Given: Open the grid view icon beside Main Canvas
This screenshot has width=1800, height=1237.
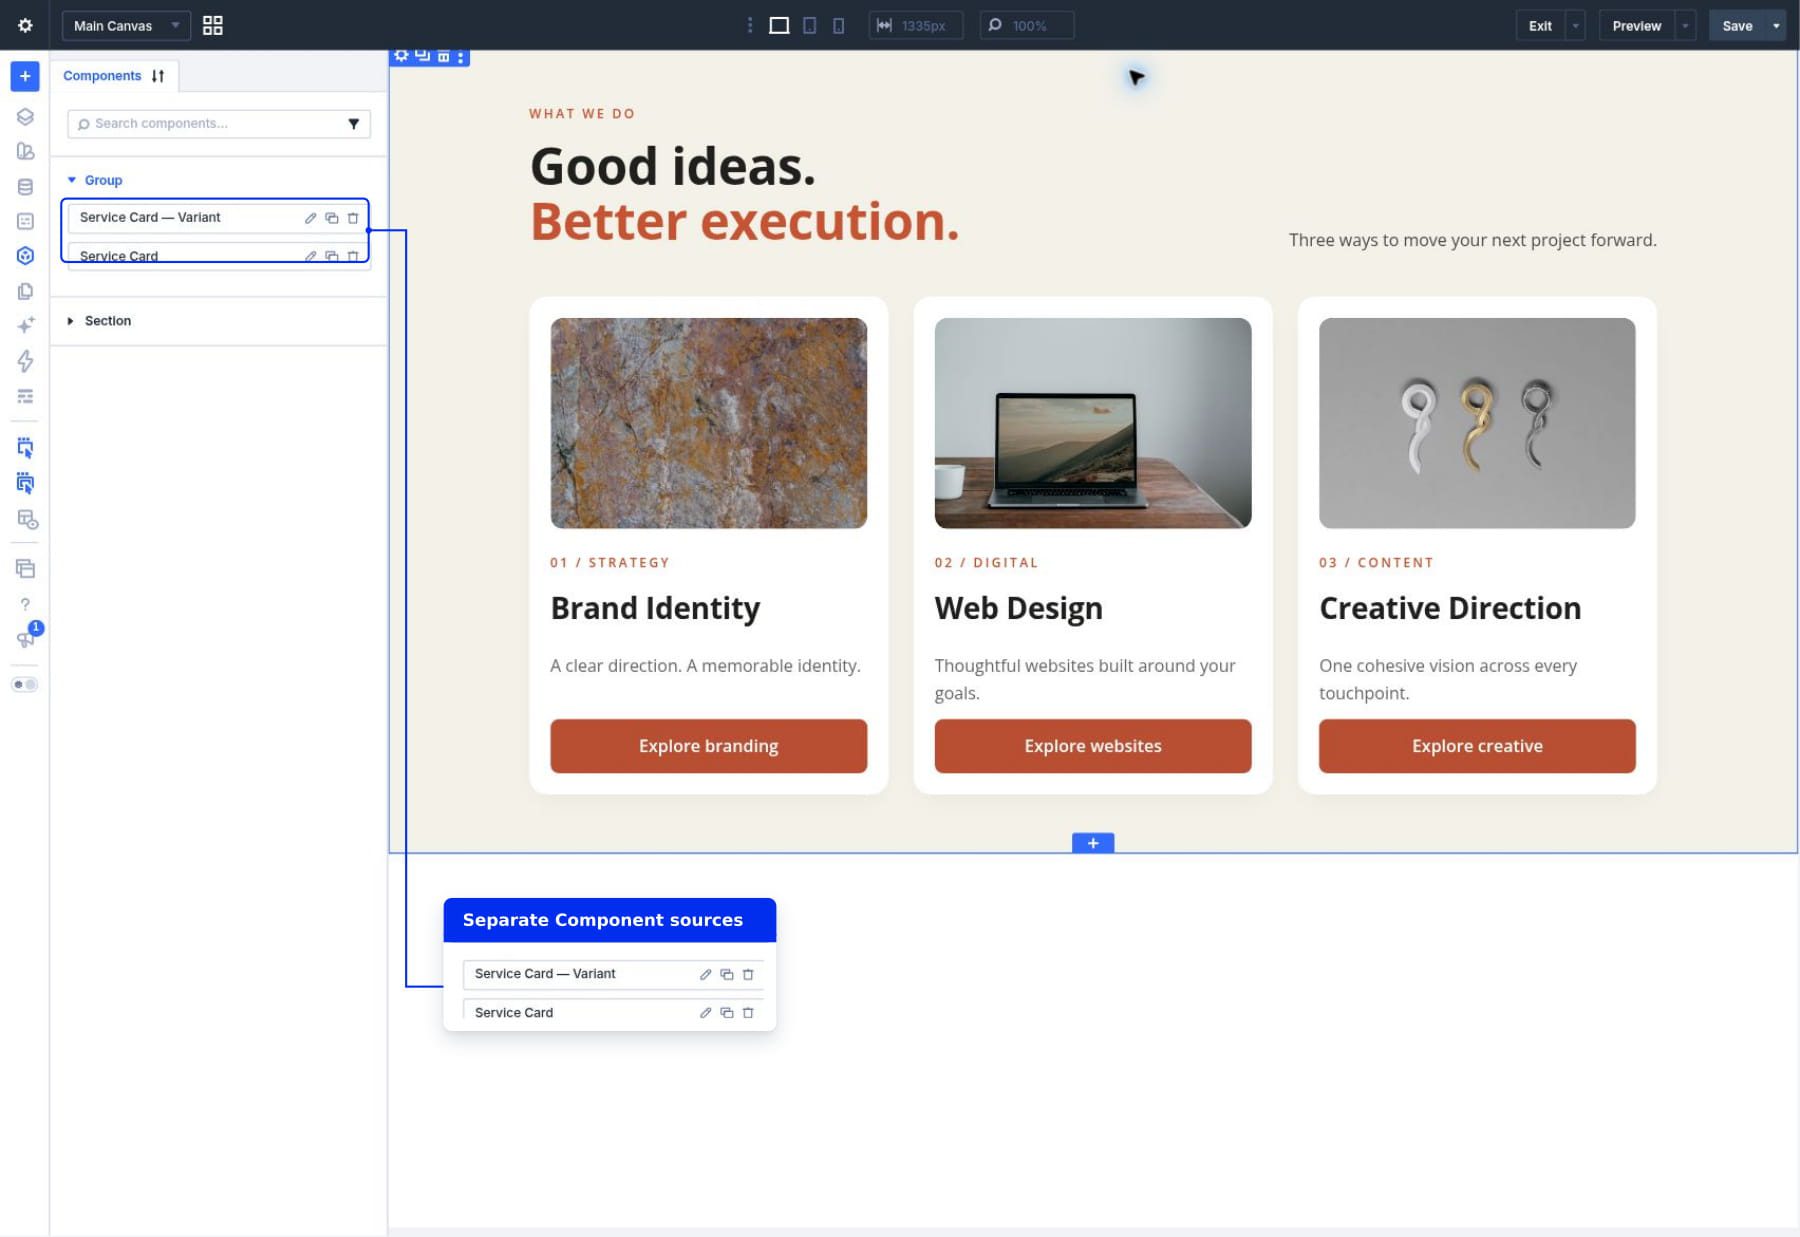Looking at the screenshot, I should point(212,25).
